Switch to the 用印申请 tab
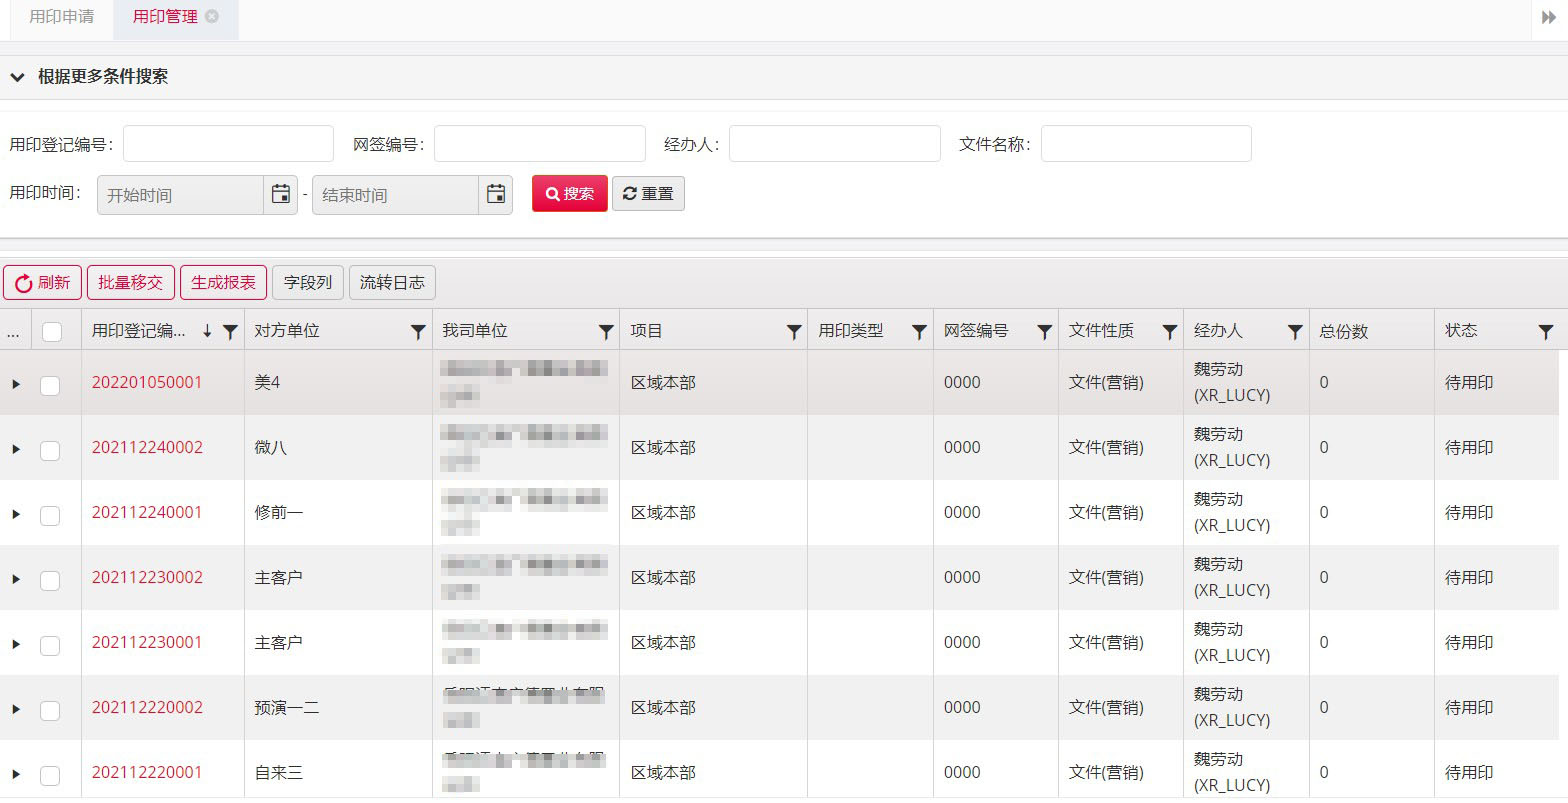Screen dimensions: 1568x803 (62, 17)
